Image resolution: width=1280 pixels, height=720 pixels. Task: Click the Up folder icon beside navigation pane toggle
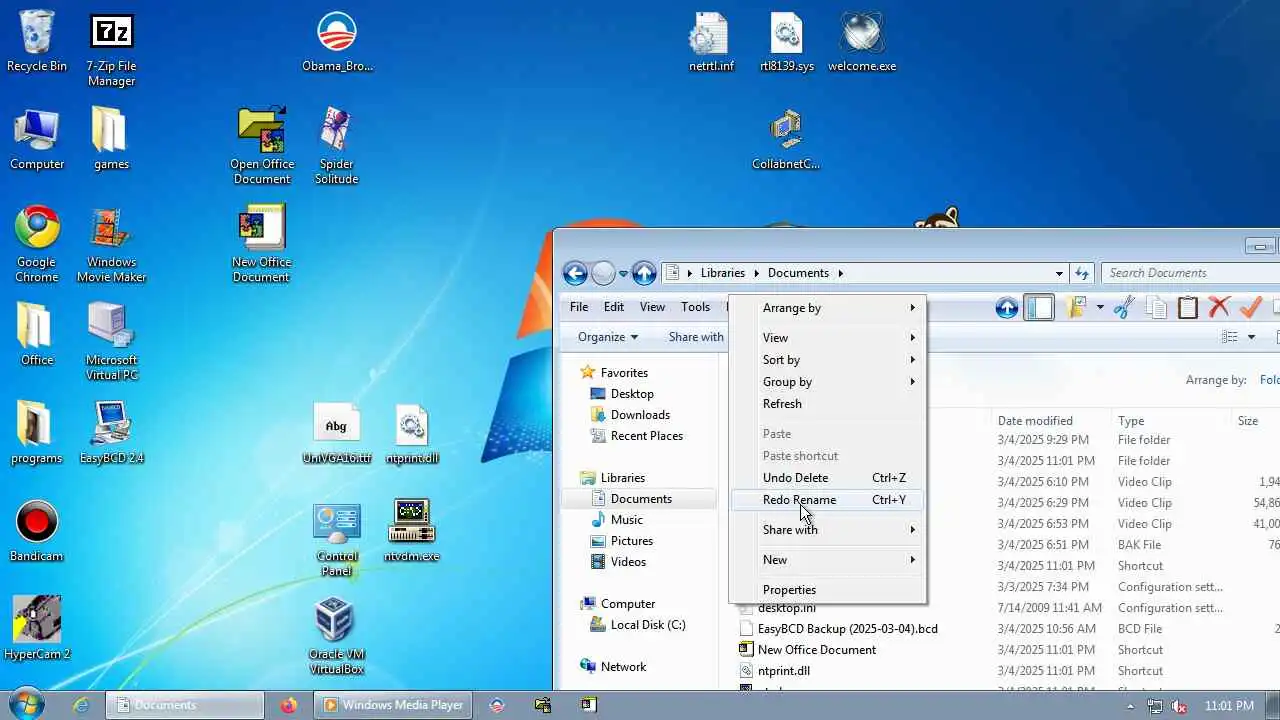(x=1007, y=308)
